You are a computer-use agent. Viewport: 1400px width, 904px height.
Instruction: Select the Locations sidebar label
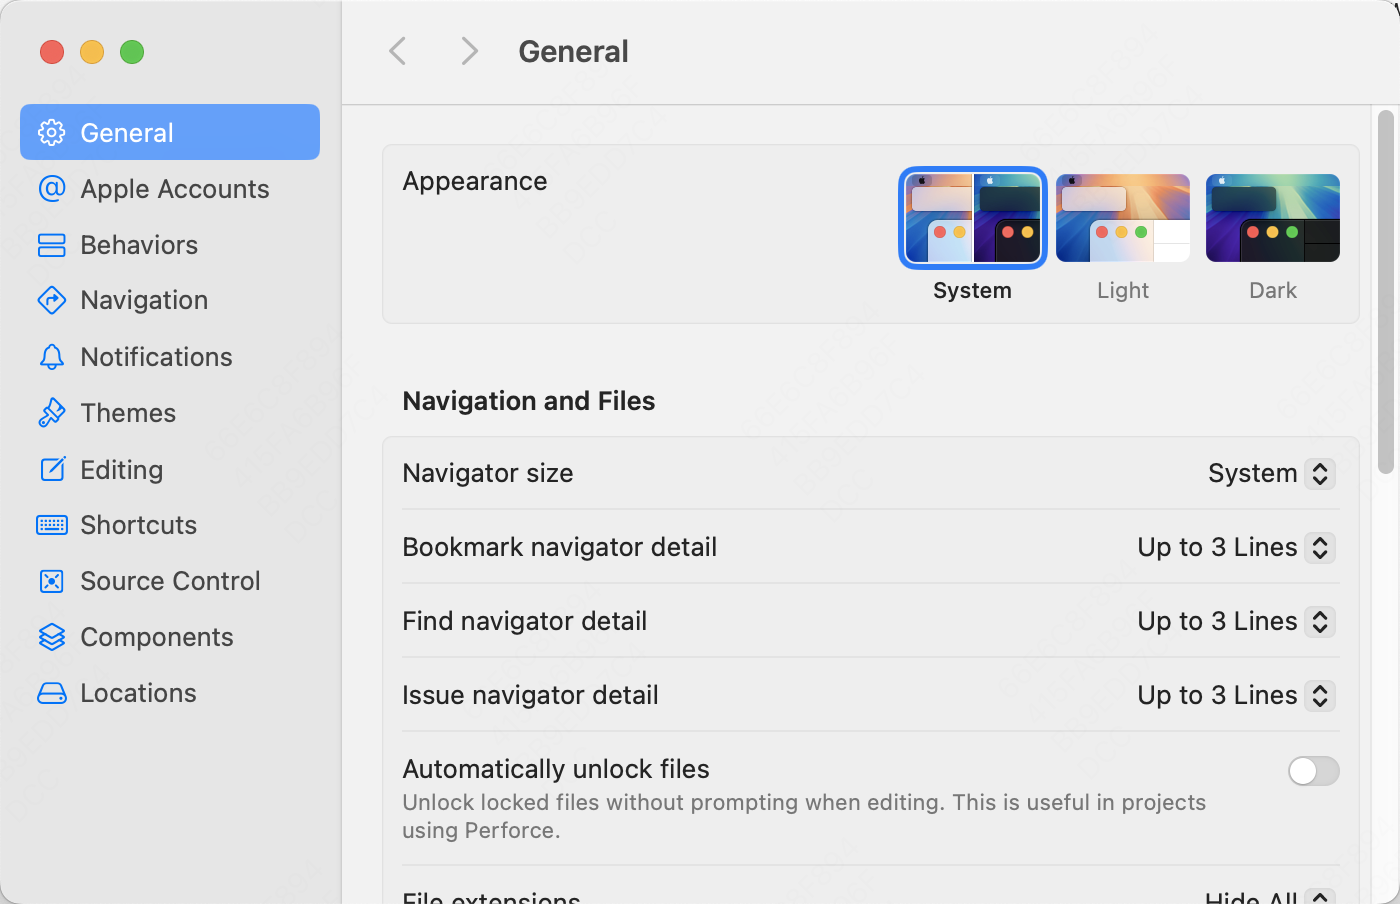pos(138,693)
